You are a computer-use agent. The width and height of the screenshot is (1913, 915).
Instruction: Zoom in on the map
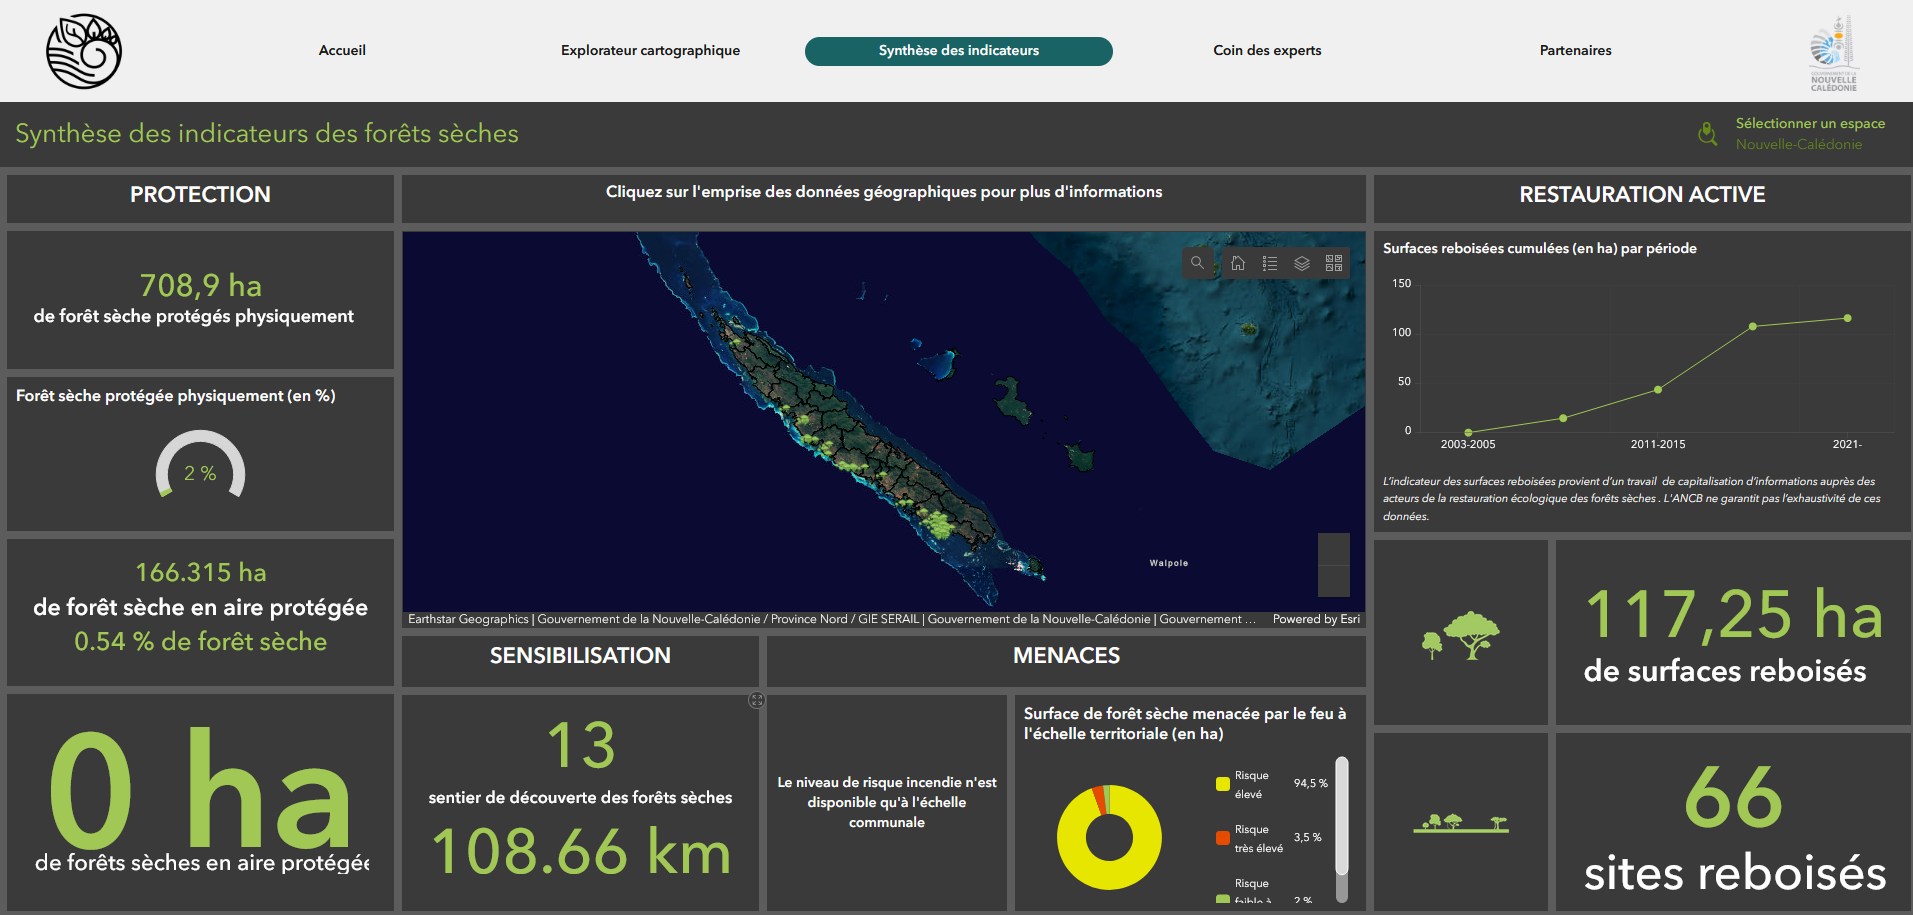[1333, 549]
